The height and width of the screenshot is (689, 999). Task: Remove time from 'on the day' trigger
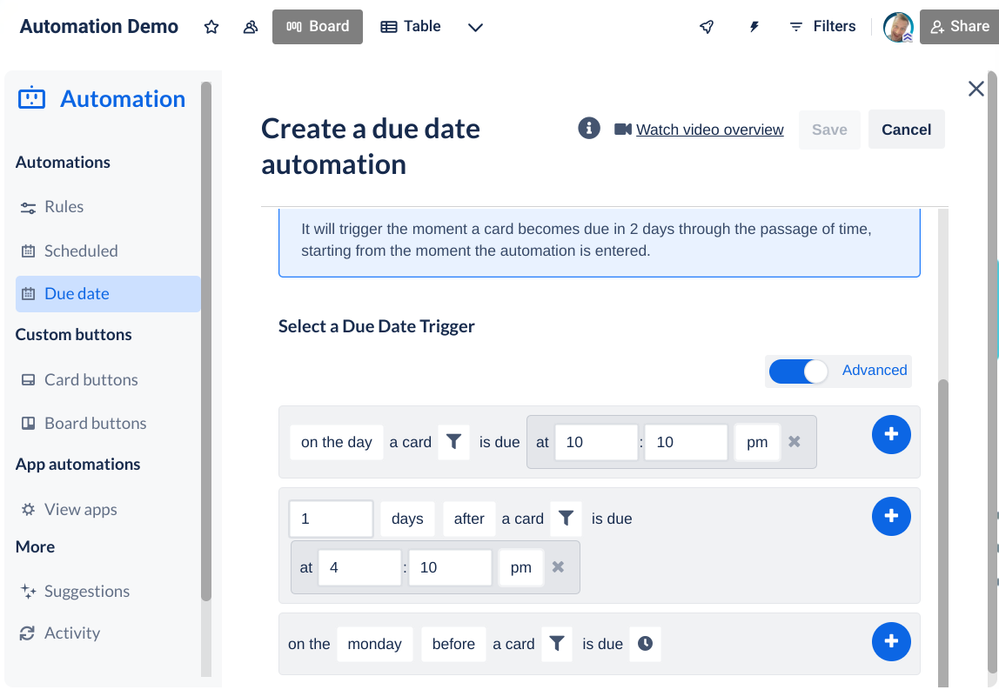point(794,441)
